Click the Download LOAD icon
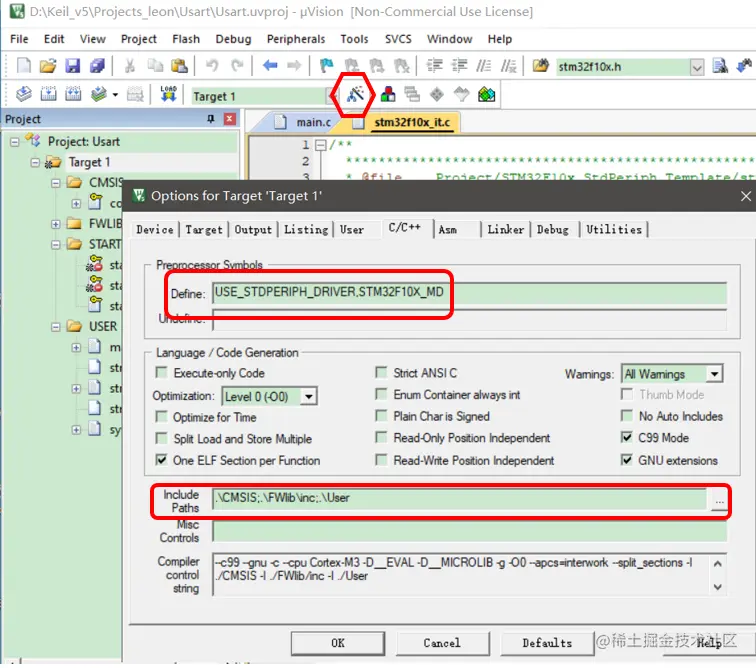The width and height of the screenshot is (756, 668). [x=168, y=94]
